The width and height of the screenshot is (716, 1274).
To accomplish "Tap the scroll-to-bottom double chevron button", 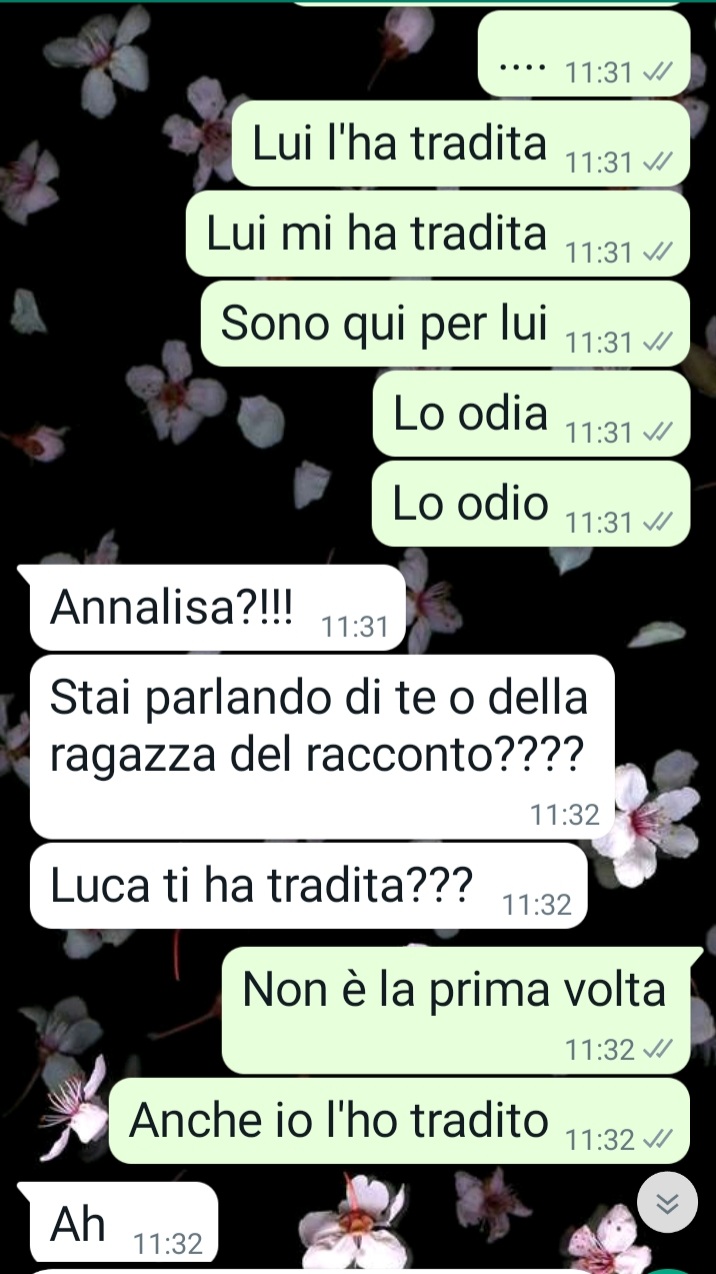I will pyautogui.click(x=668, y=1202).
